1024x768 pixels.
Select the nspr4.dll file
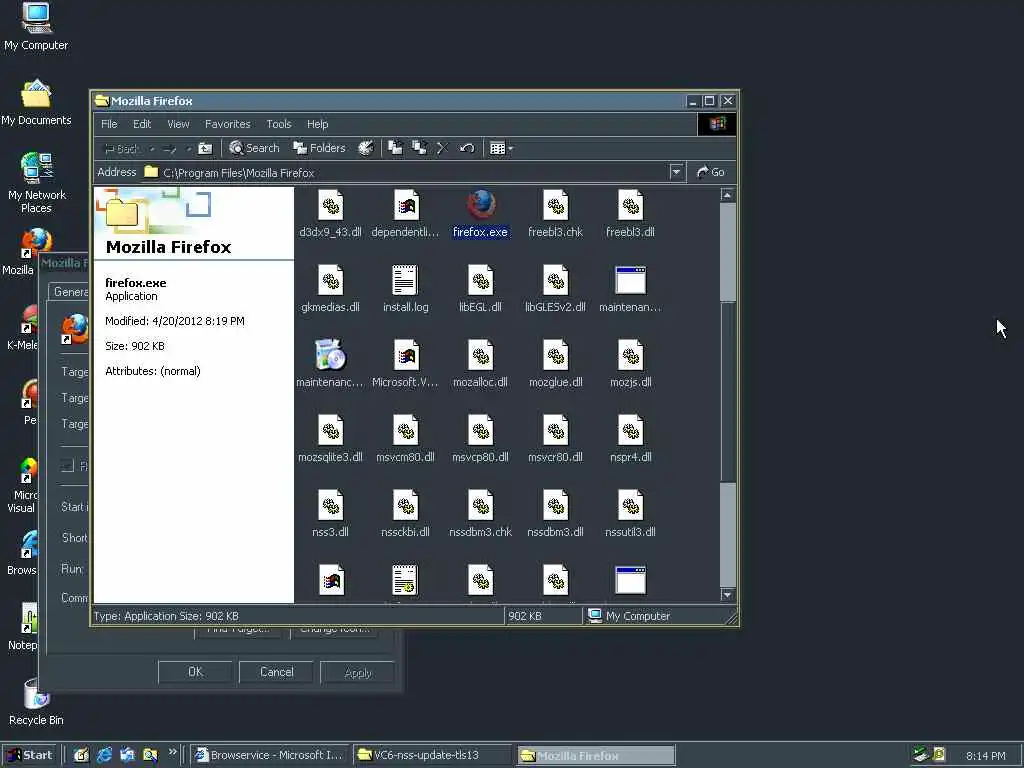tap(630, 440)
